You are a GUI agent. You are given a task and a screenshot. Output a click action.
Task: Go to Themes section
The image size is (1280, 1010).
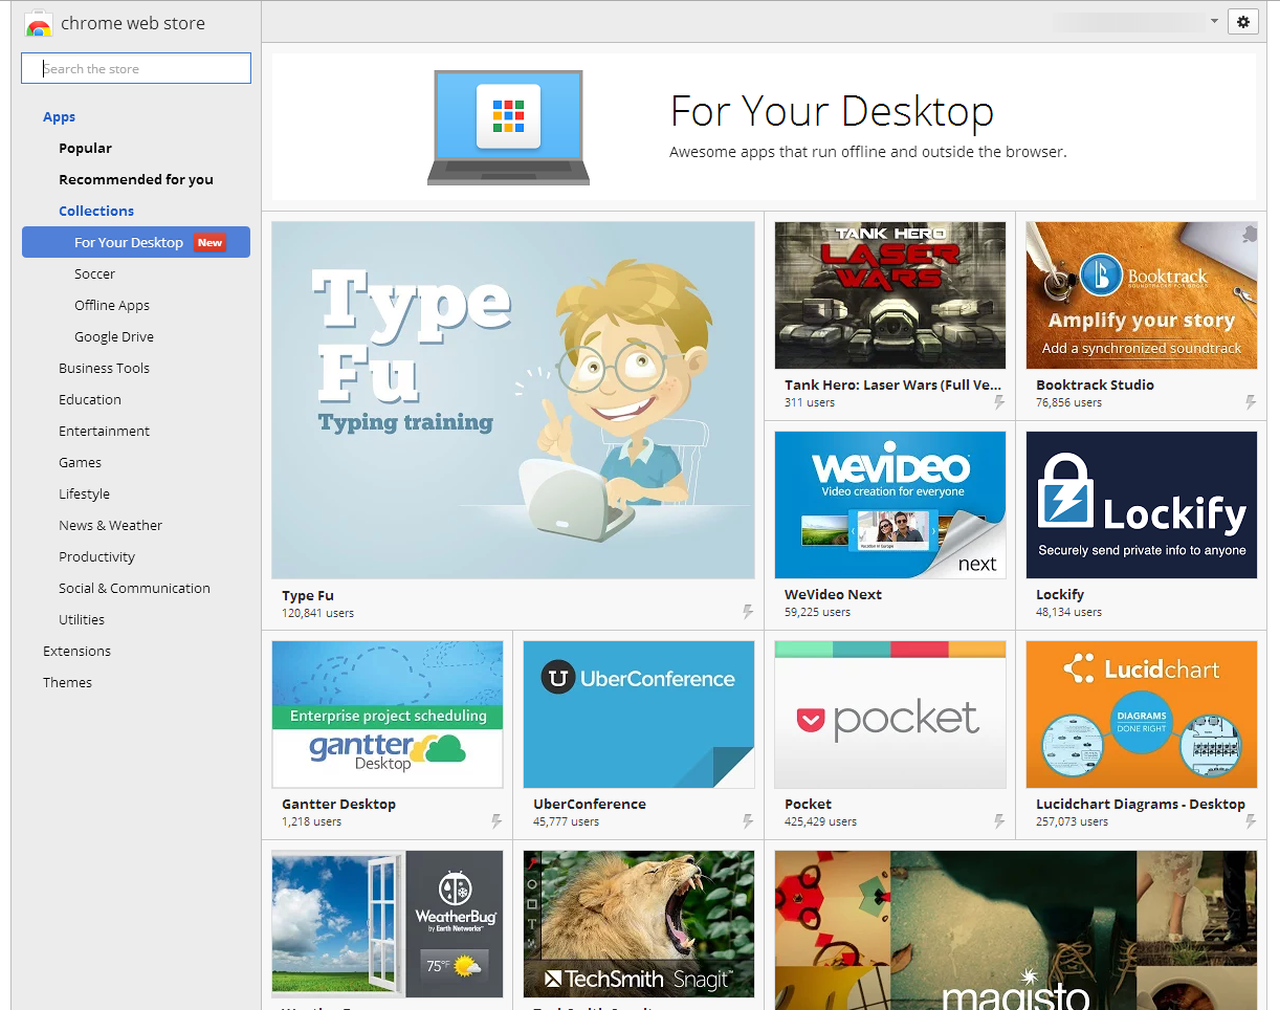pos(67,682)
